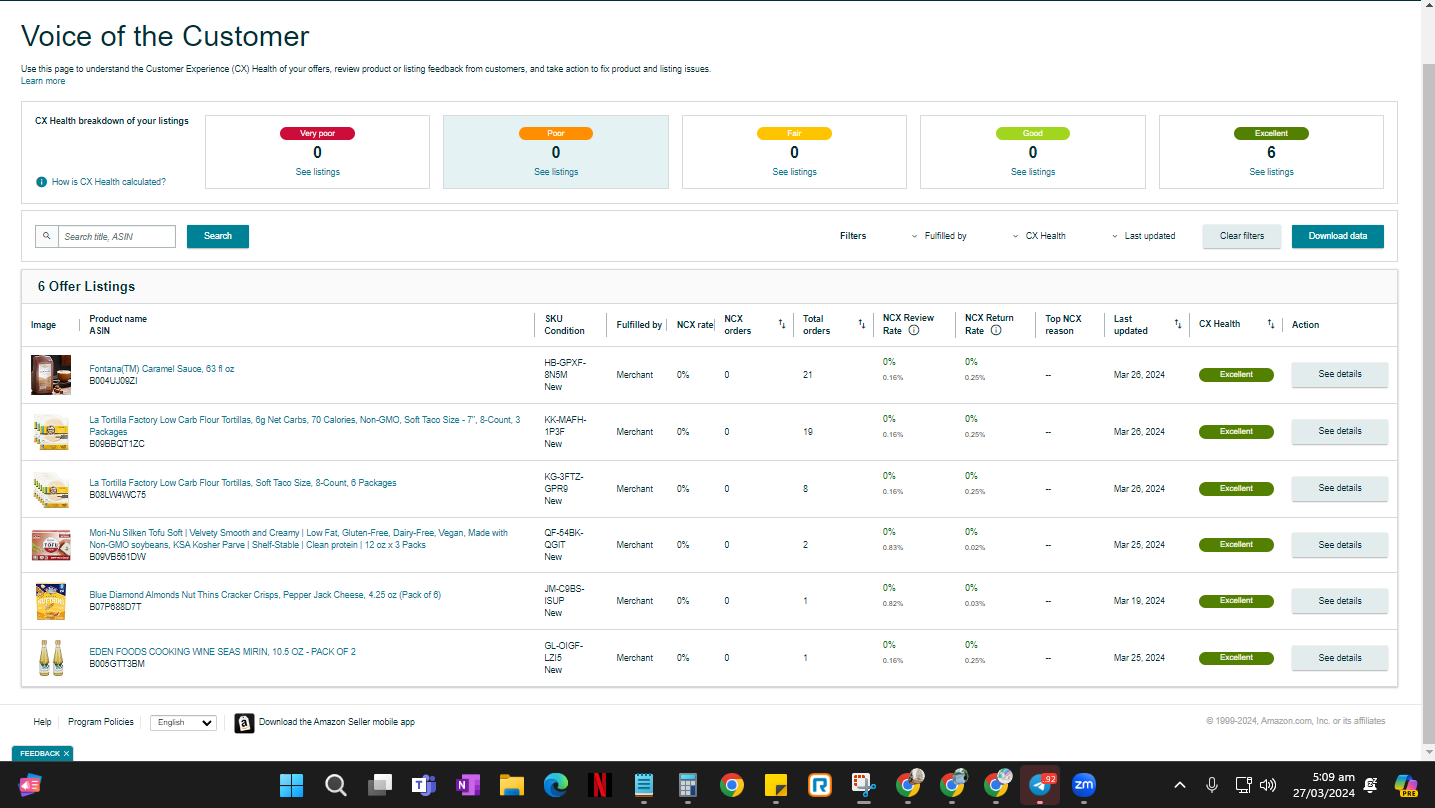The image size is (1435, 808).
Task: Sort listings by CX Health arrows
Action: coord(1271,324)
